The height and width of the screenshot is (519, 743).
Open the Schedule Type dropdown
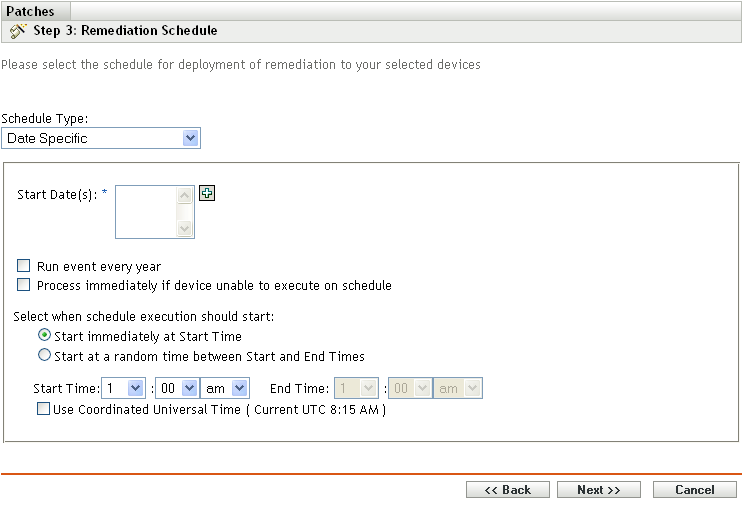101,138
